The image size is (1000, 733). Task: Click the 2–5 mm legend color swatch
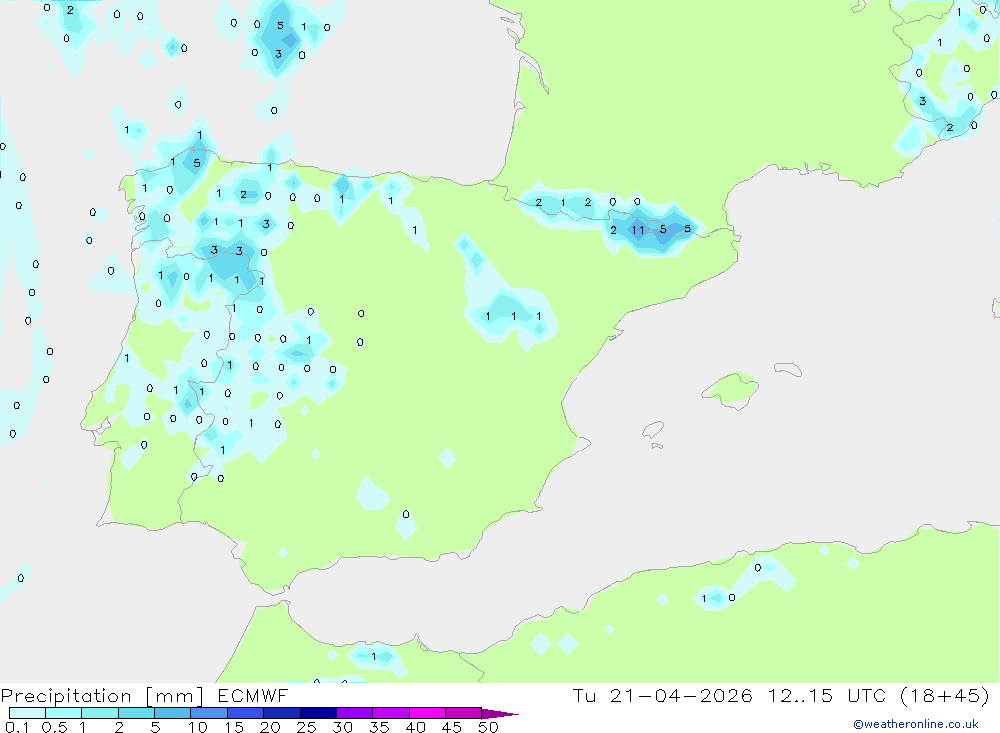click(x=136, y=713)
